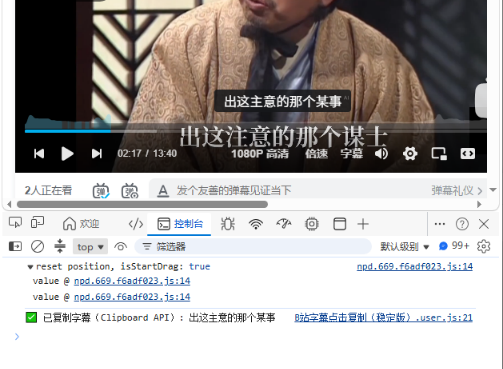
Task: Open the Network wifi tab
Action: click(256, 224)
